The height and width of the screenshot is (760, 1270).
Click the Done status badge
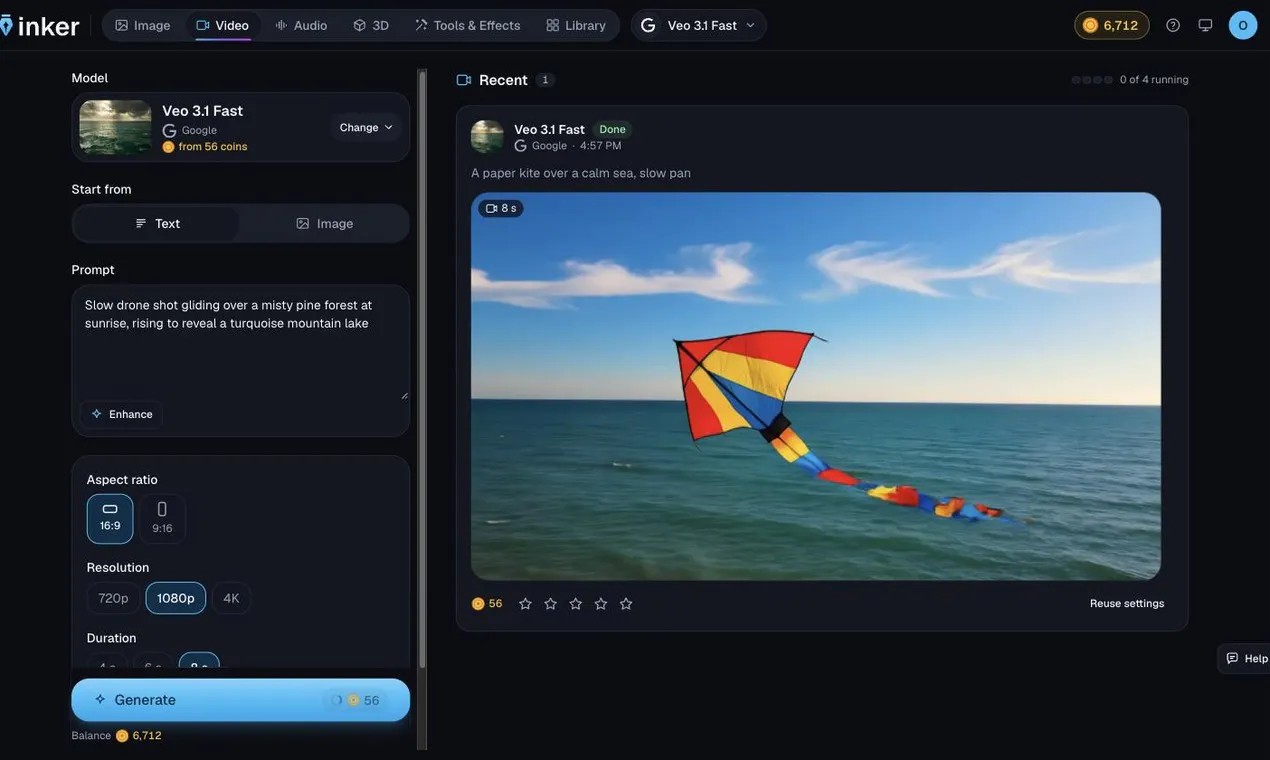click(612, 129)
